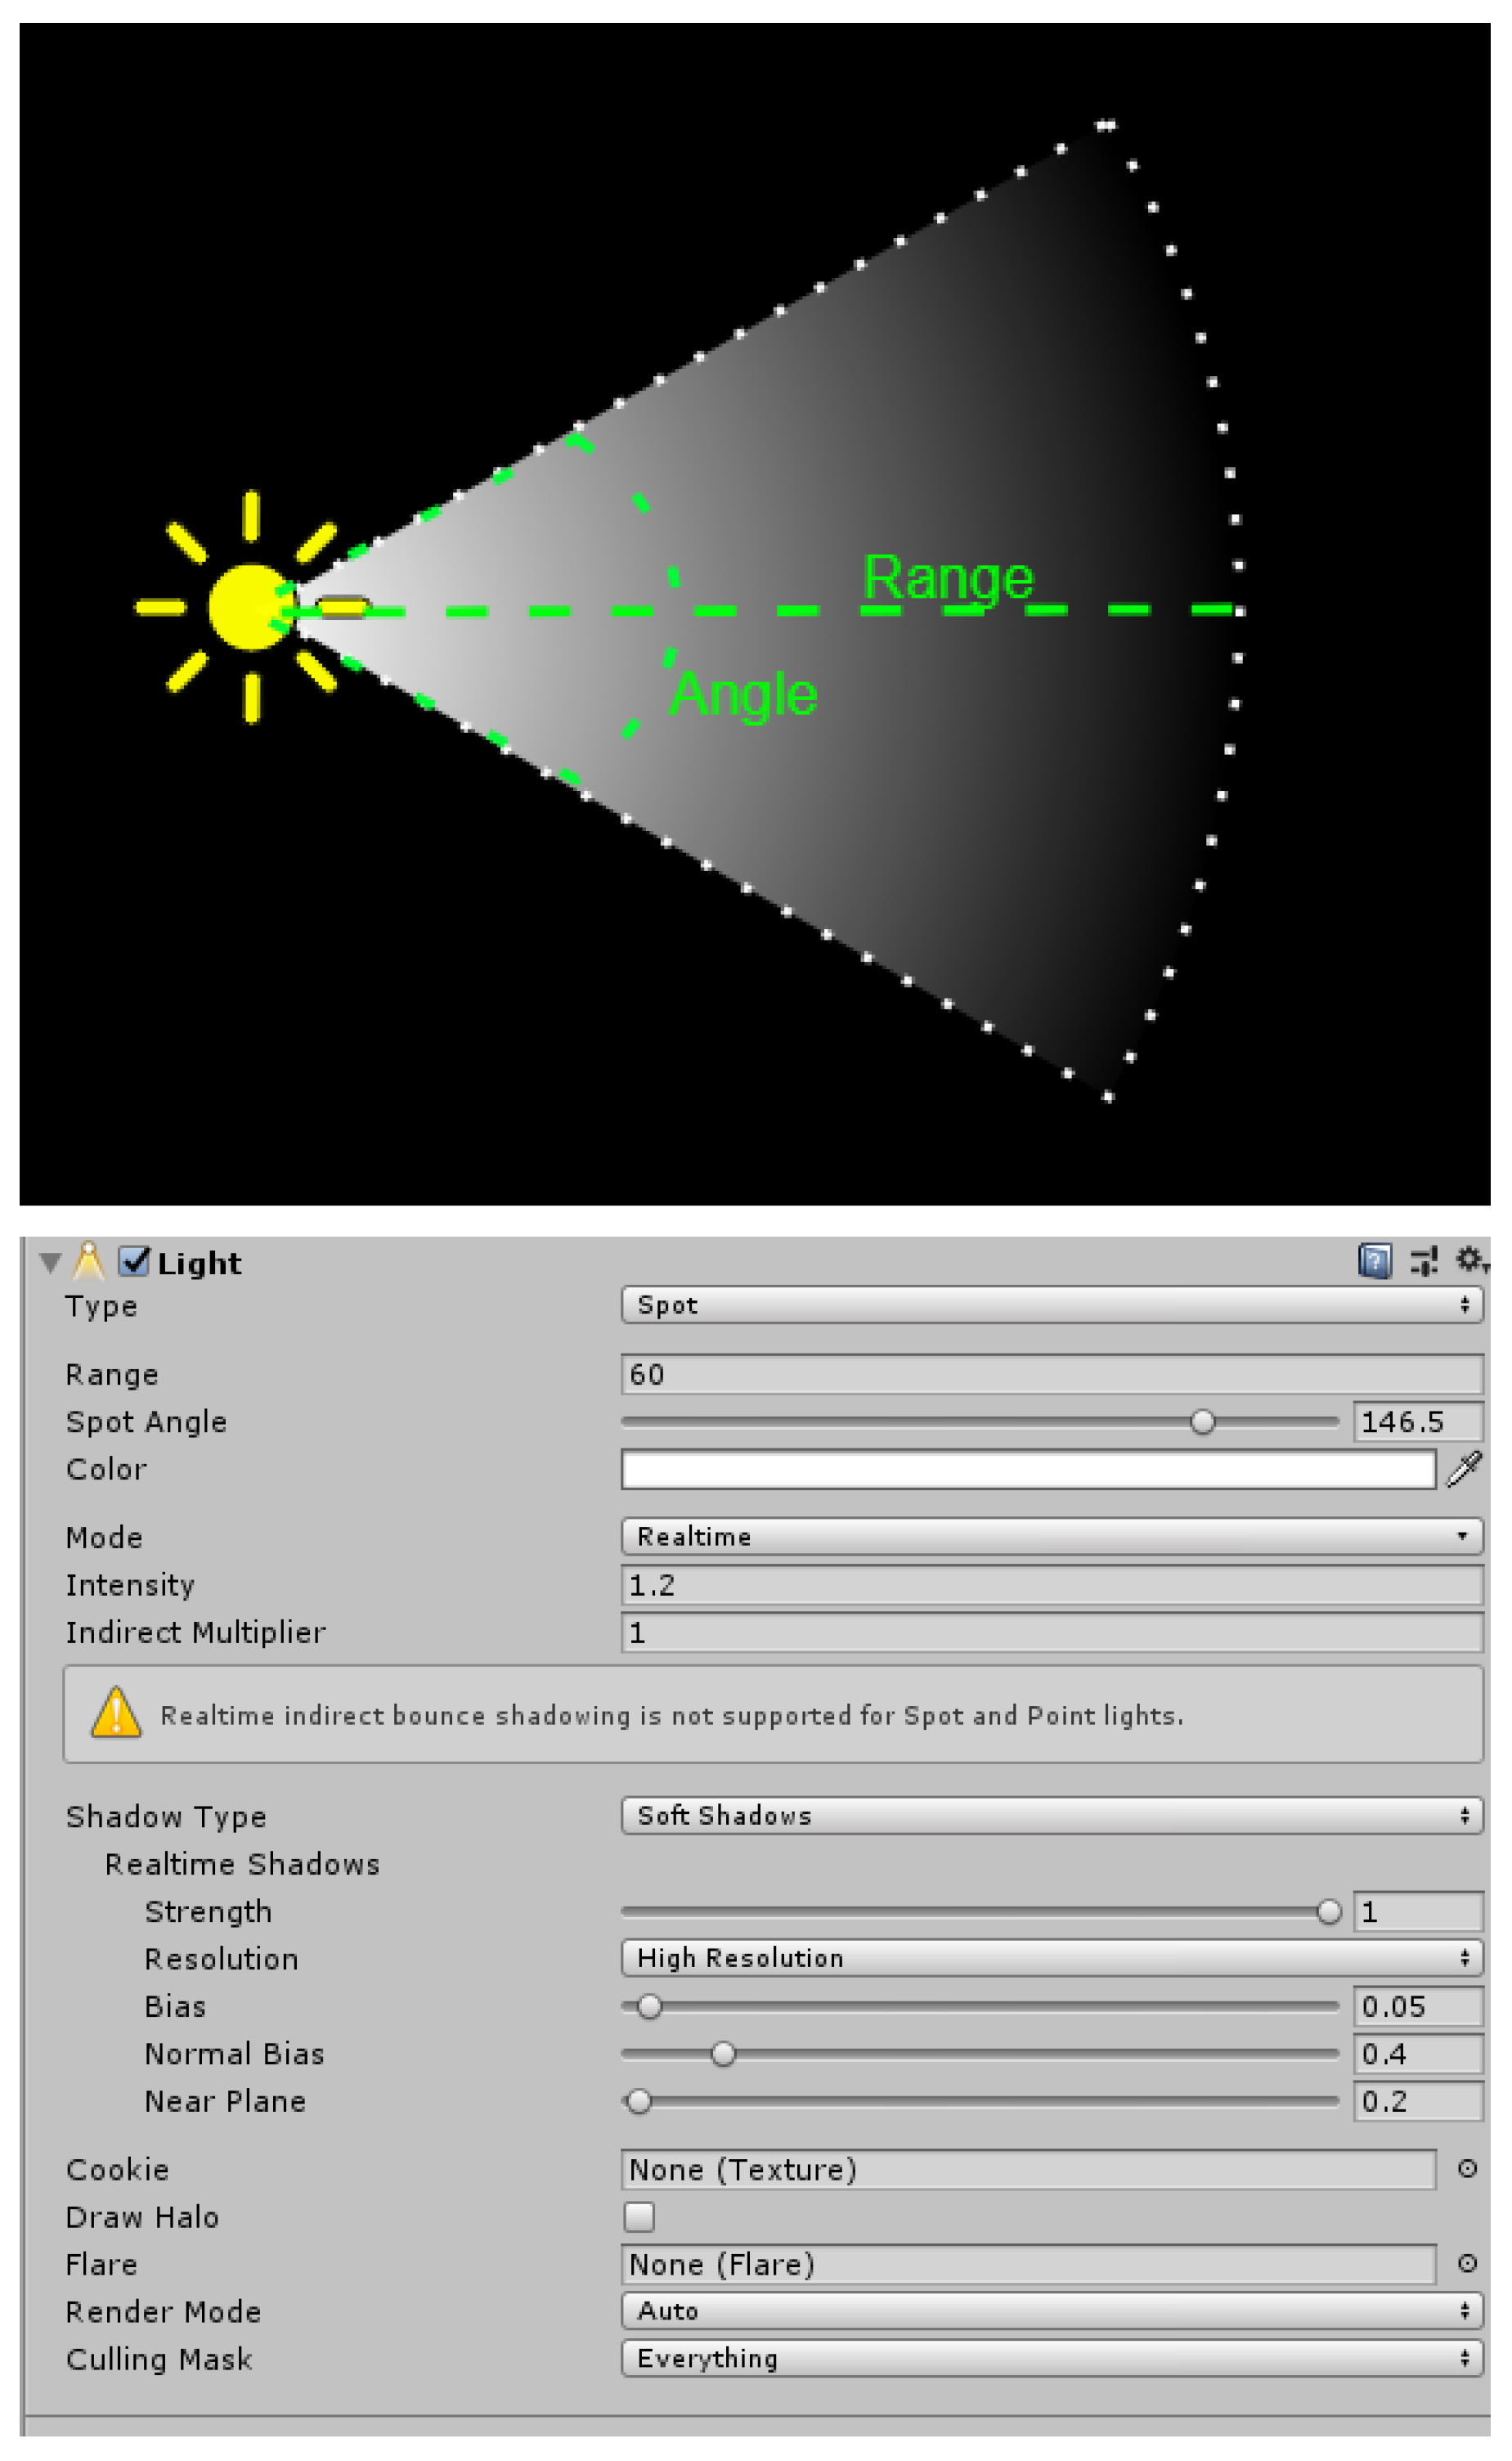Click the Spot Angle slider handle
This screenshot has height=2461, width=1512.
point(1203,1422)
